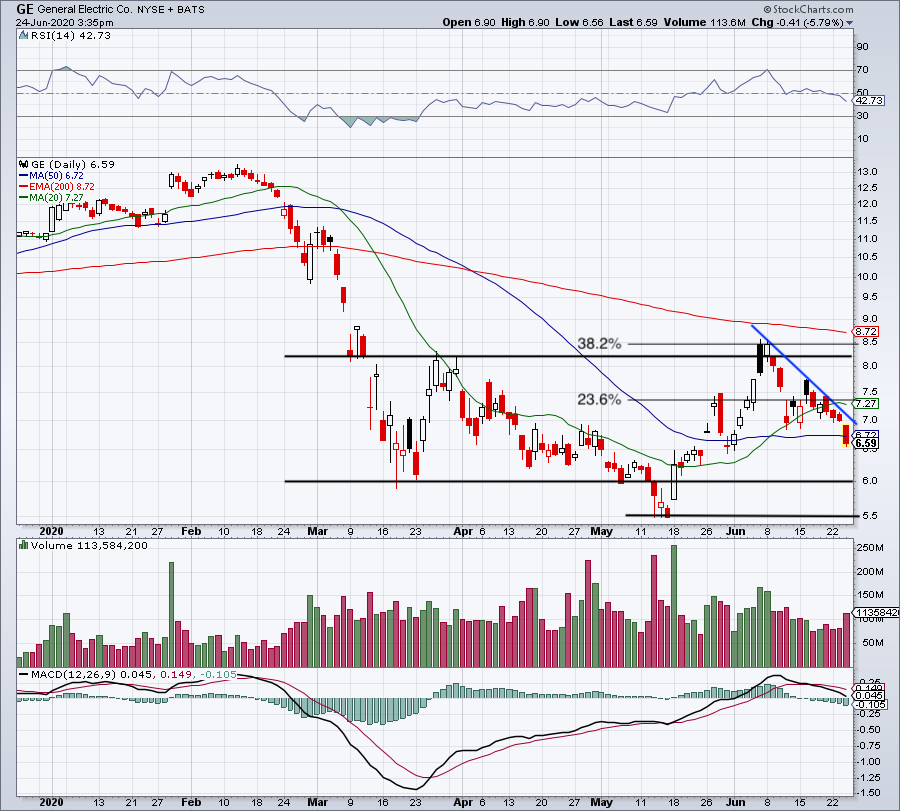
Task: Click the candlestick icon beside GE (Daily)
Action: [24, 164]
